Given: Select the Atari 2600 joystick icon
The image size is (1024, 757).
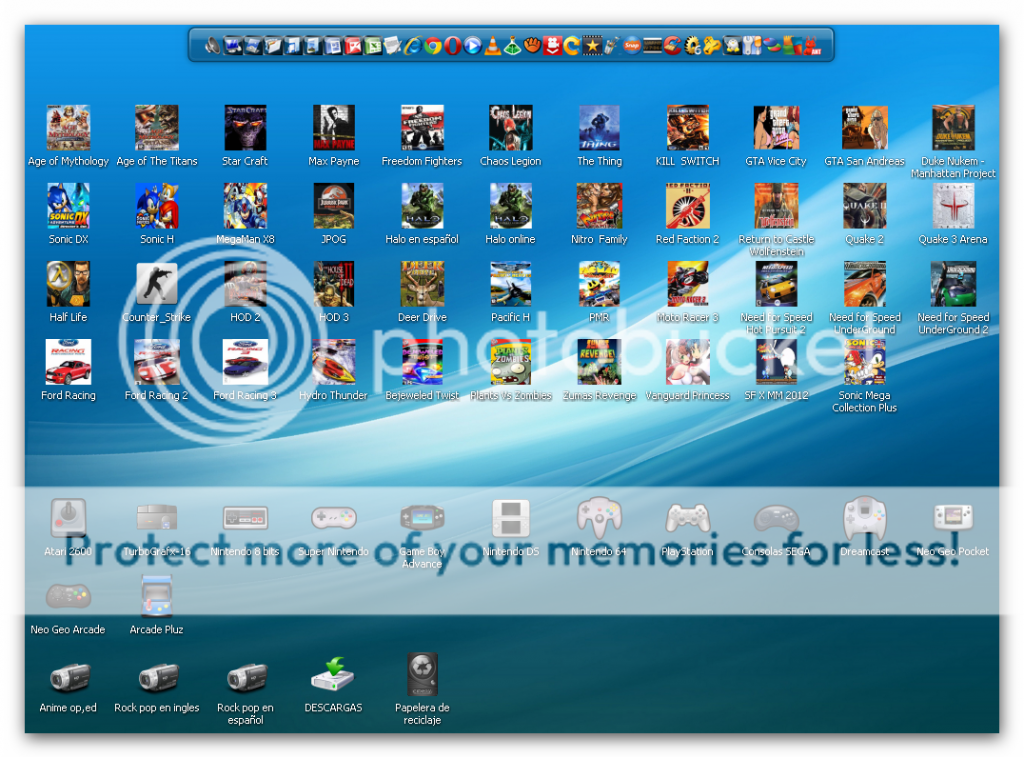Looking at the screenshot, I should click(69, 519).
